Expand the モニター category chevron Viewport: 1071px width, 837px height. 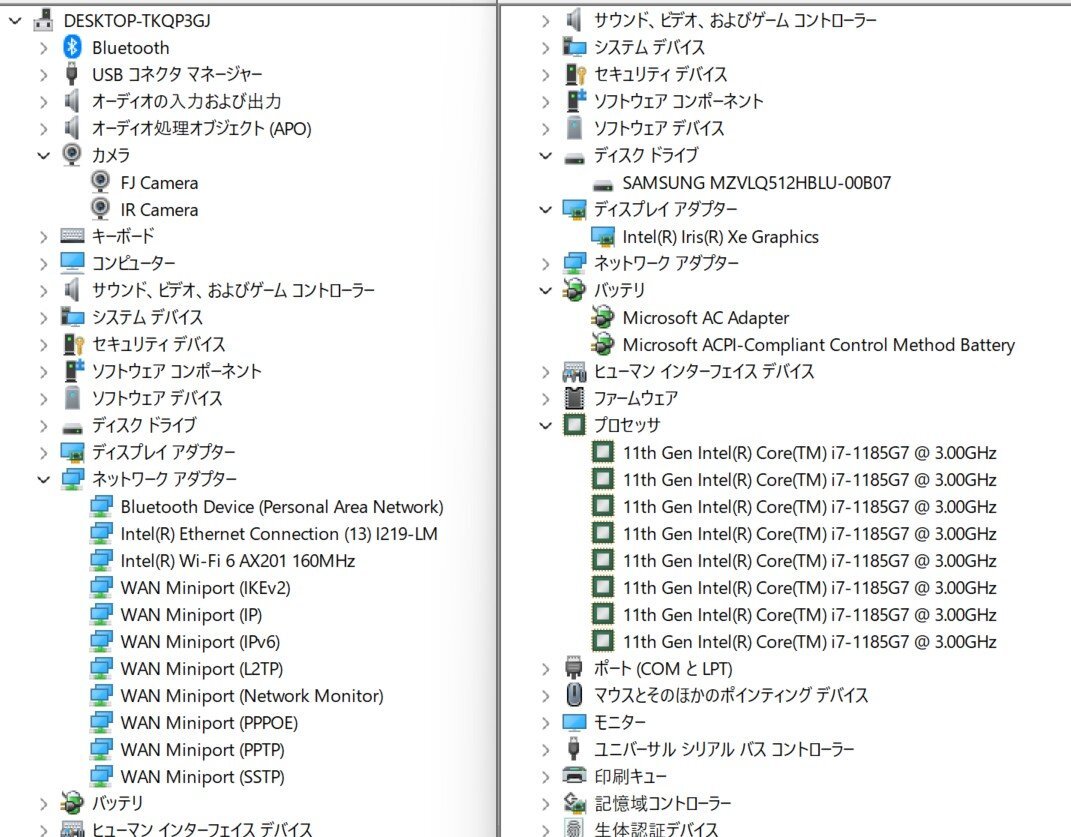pyautogui.click(x=546, y=722)
